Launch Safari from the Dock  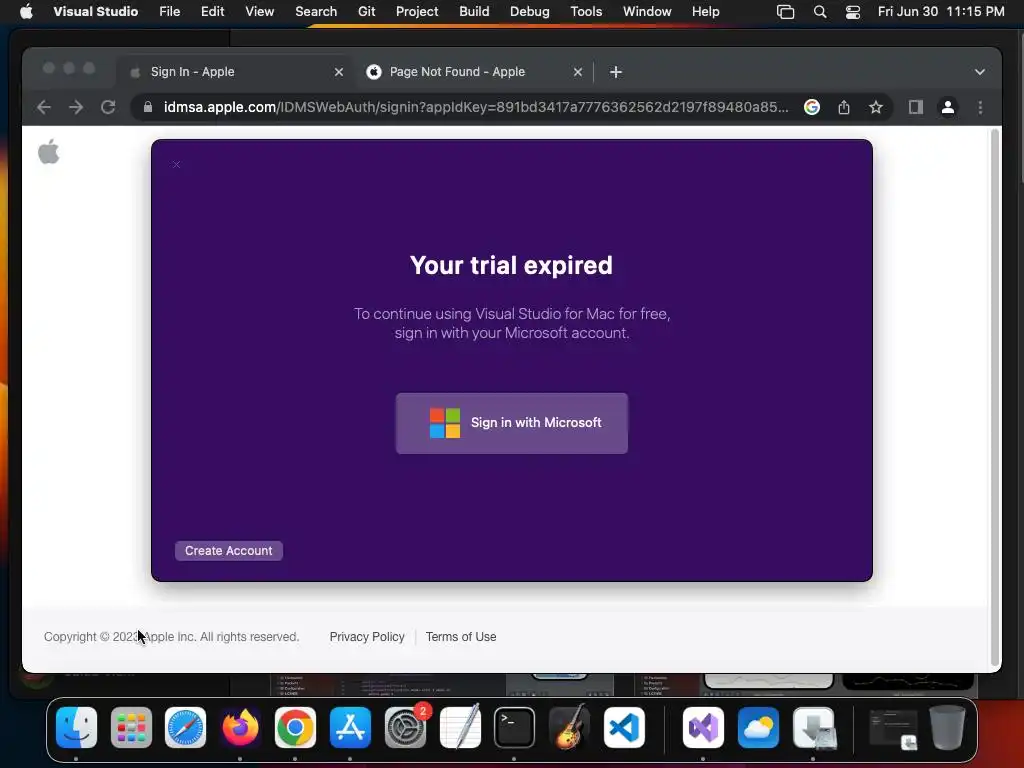tap(185, 728)
